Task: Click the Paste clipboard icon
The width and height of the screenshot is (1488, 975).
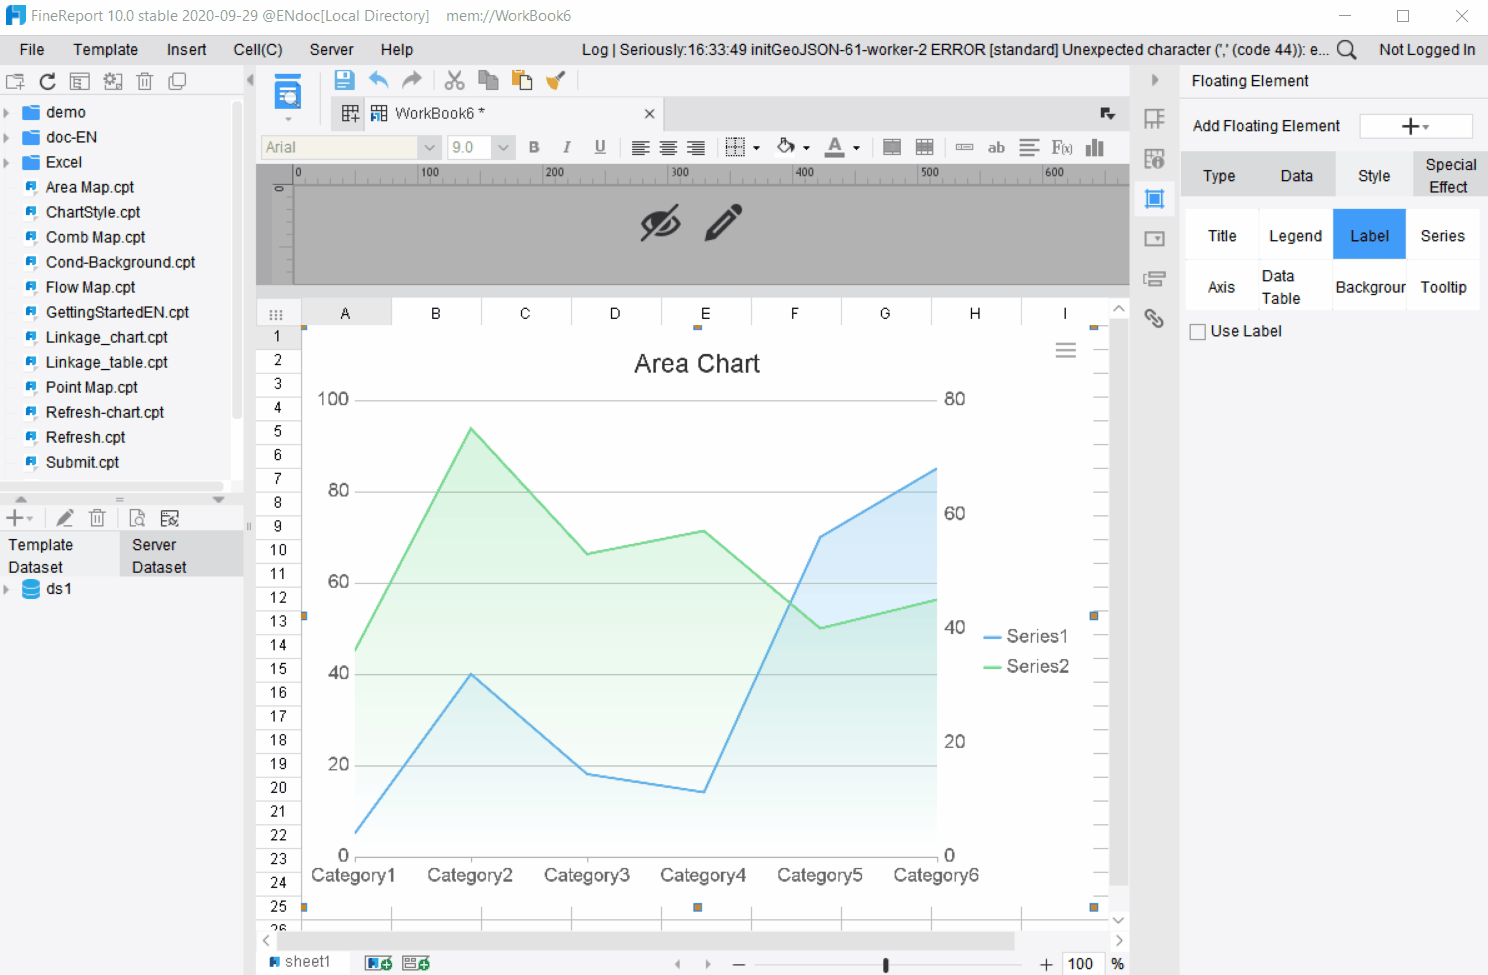Action: click(522, 80)
